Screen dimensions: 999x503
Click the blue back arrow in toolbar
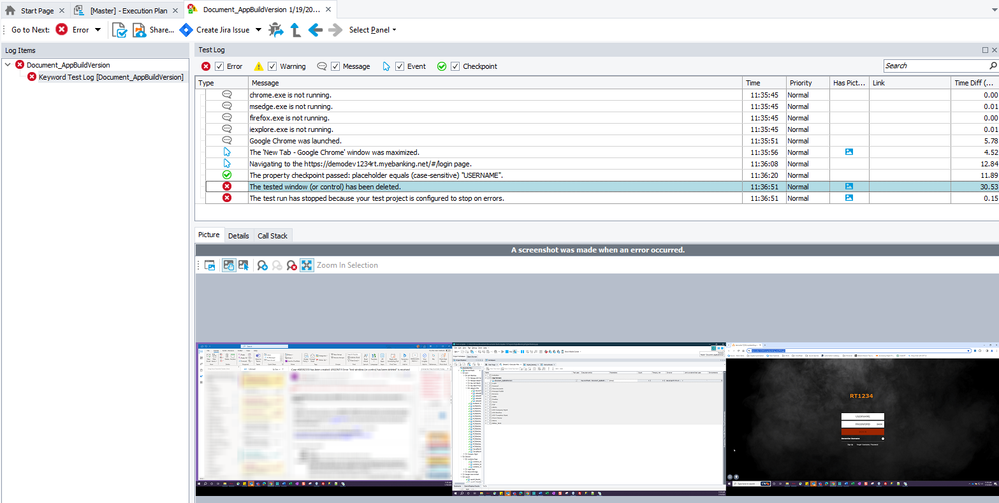coord(315,30)
